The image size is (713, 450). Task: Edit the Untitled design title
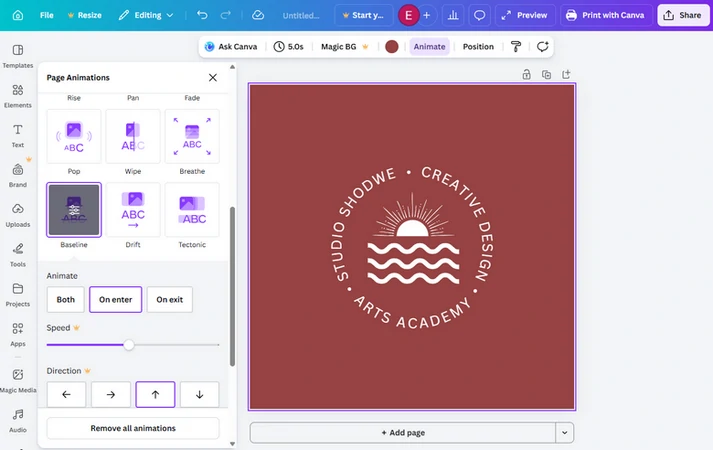[301, 15]
